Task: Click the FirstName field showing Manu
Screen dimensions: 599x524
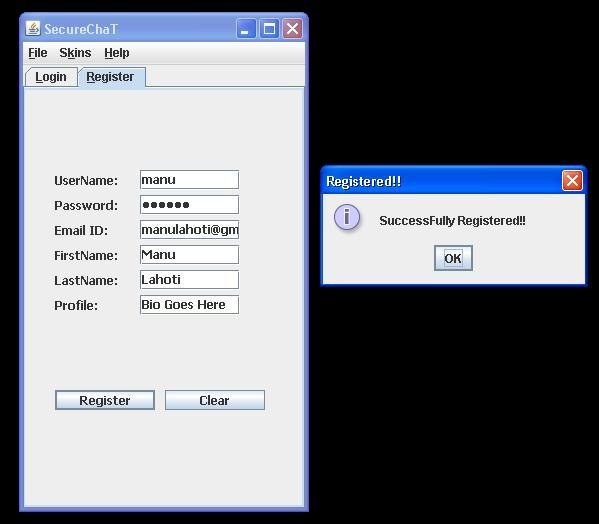Action: (x=189, y=255)
